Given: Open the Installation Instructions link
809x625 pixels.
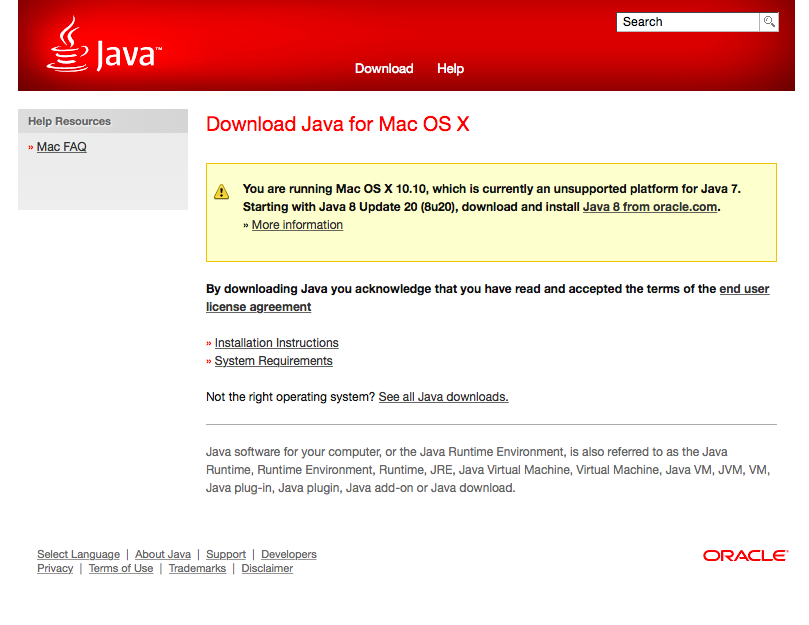Looking at the screenshot, I should click(277, 343).
